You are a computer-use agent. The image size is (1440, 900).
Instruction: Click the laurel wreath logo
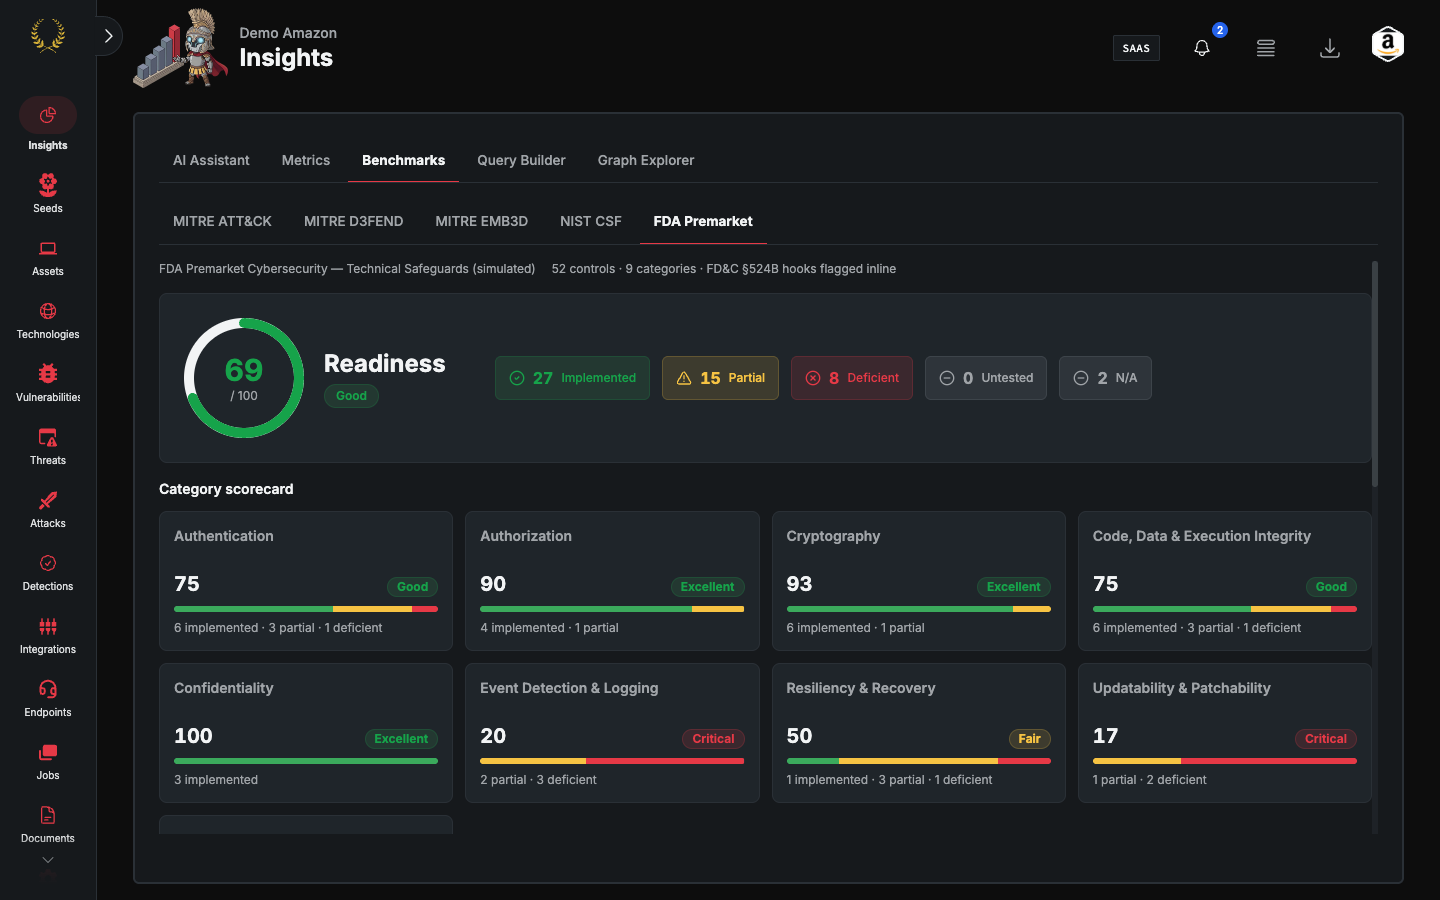coord(47,35)
